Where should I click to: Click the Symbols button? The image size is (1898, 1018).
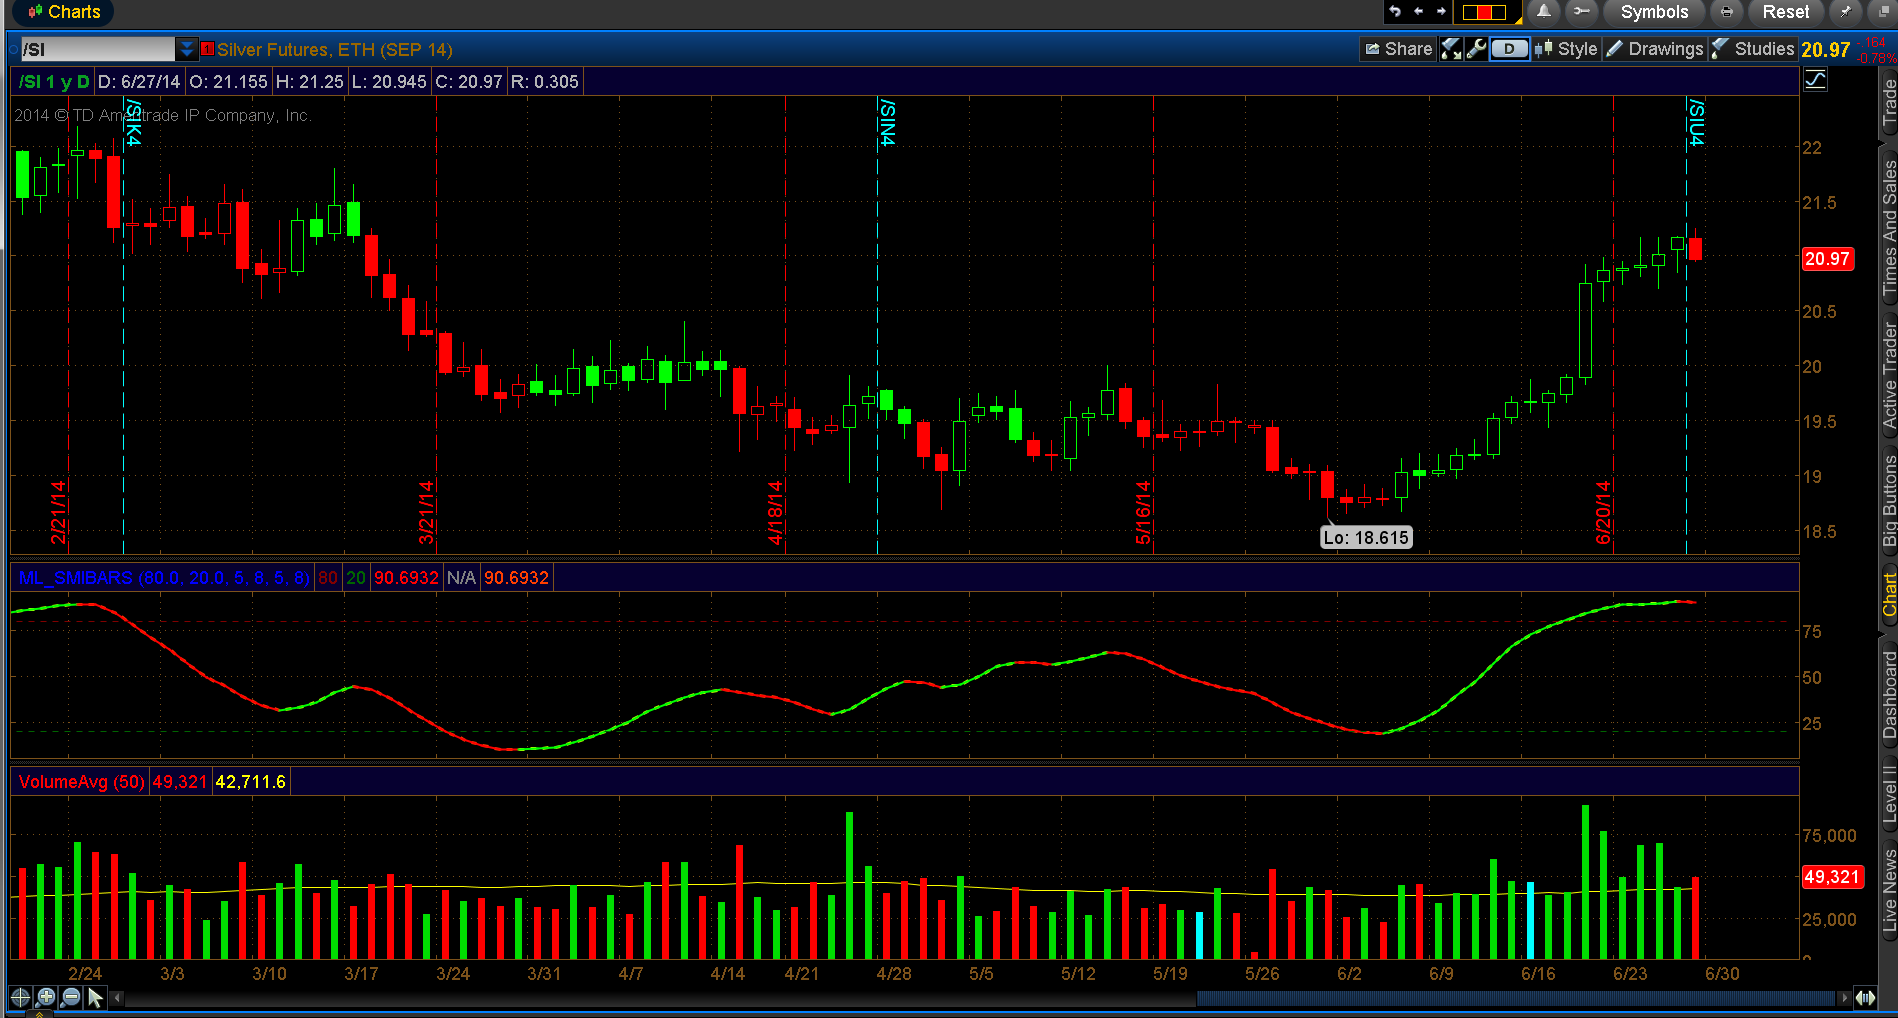[1654, 12]
